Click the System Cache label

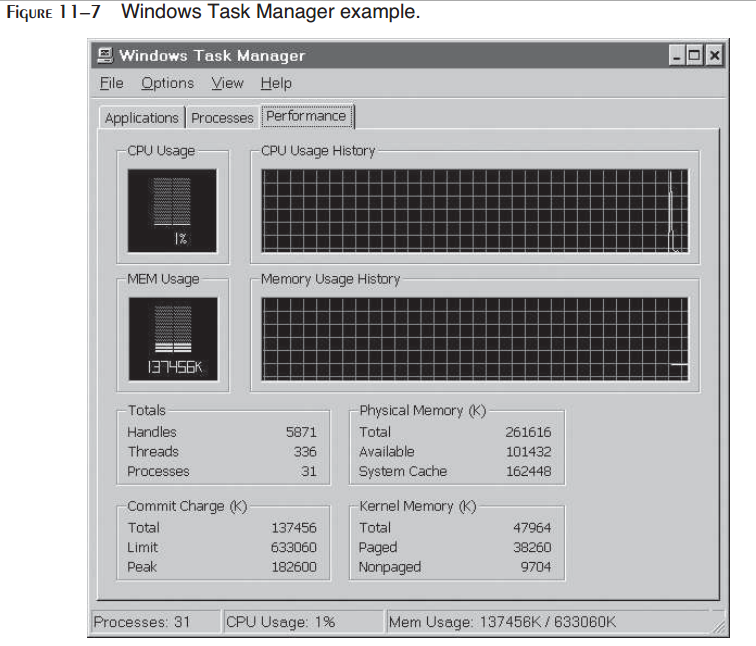click(x=403, y=471)
